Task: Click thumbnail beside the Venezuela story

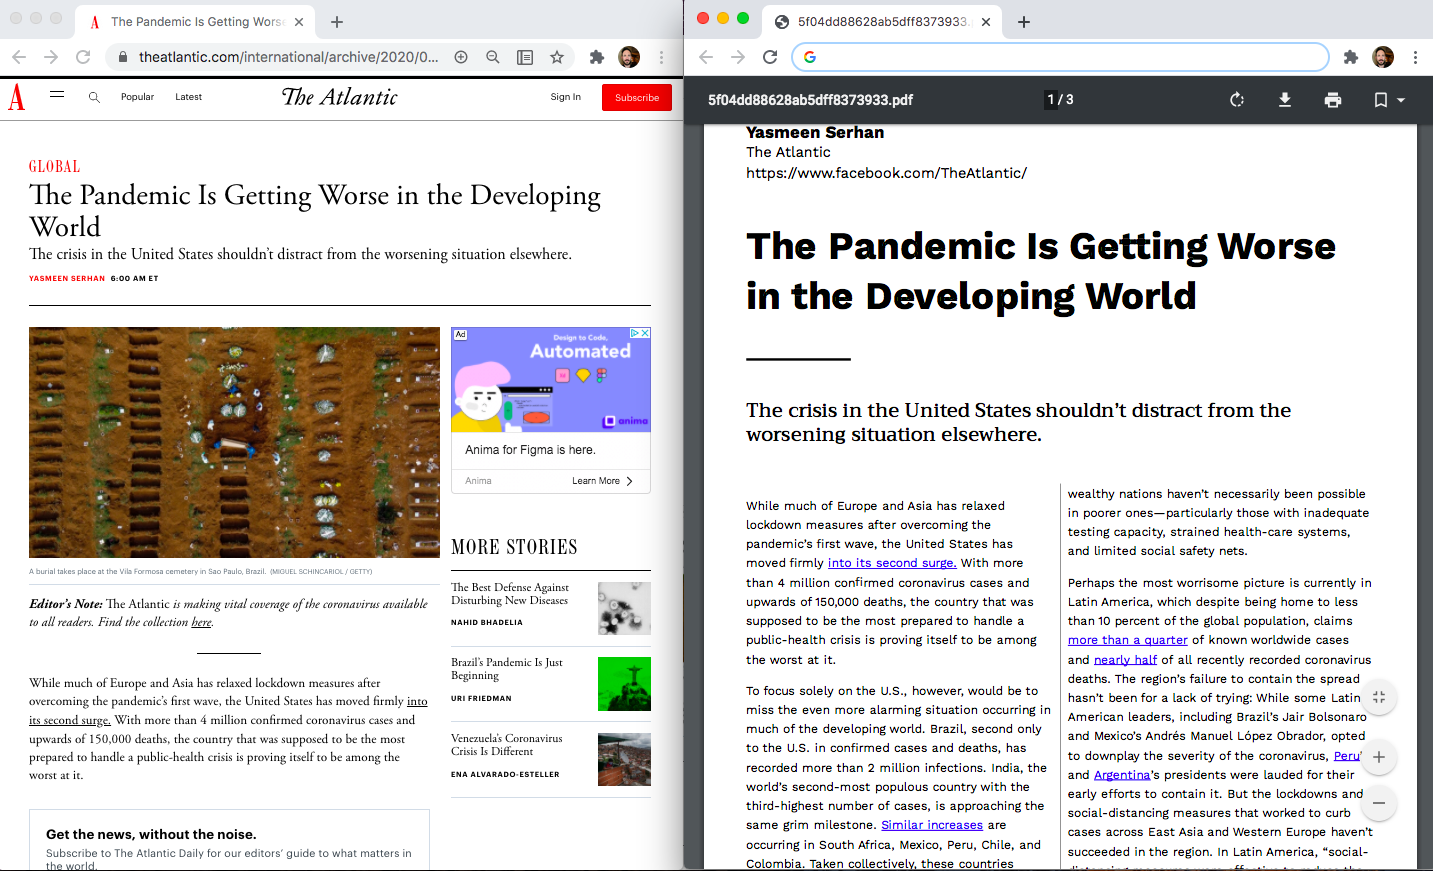Action: (x=624, y=759)
